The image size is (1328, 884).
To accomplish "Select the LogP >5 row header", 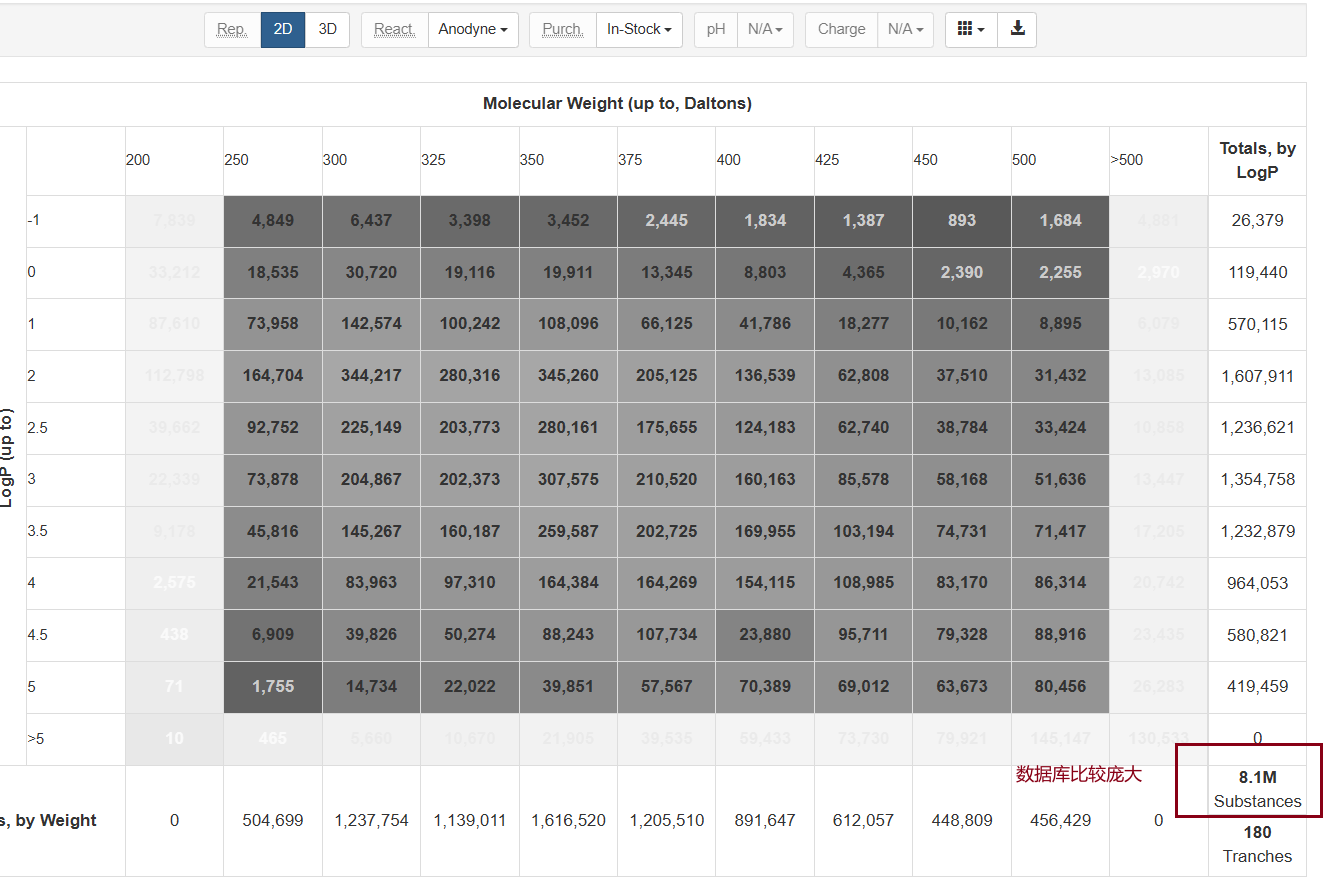I will pyautogui.click(x=76, y=739).
